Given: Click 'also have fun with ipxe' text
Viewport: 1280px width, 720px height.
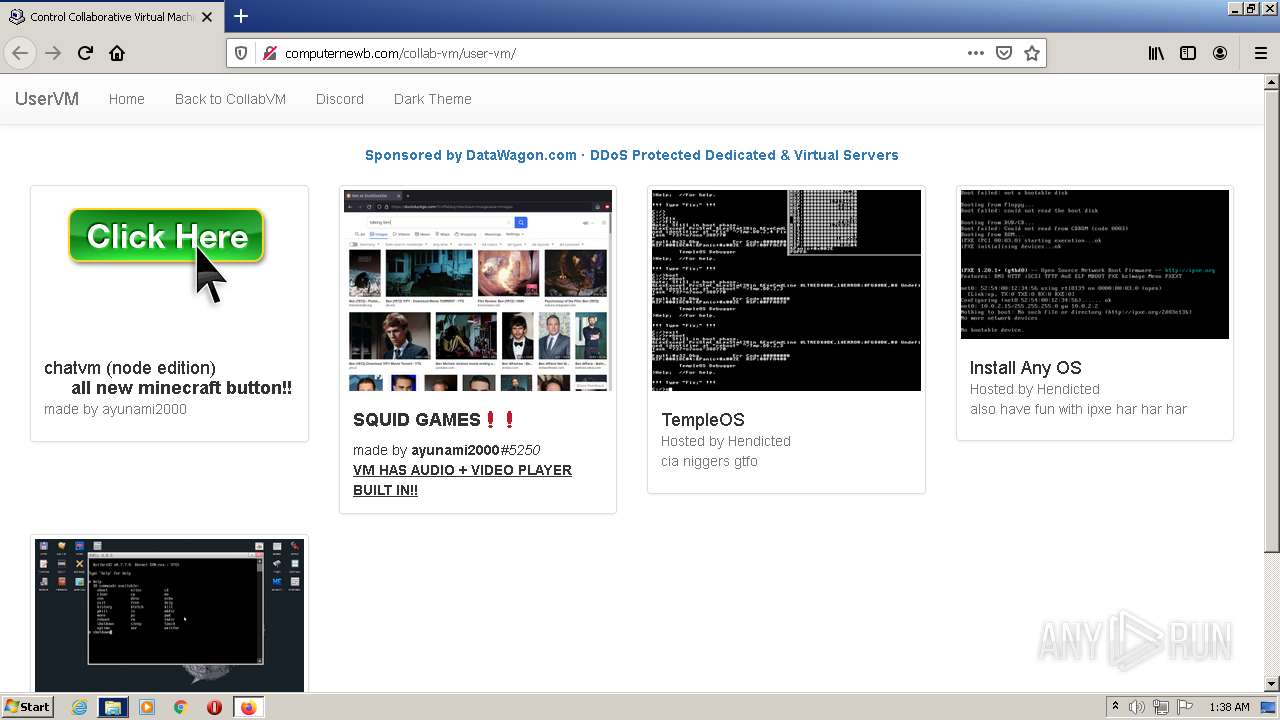Looking at the screenshot, I should [1078, 409].
